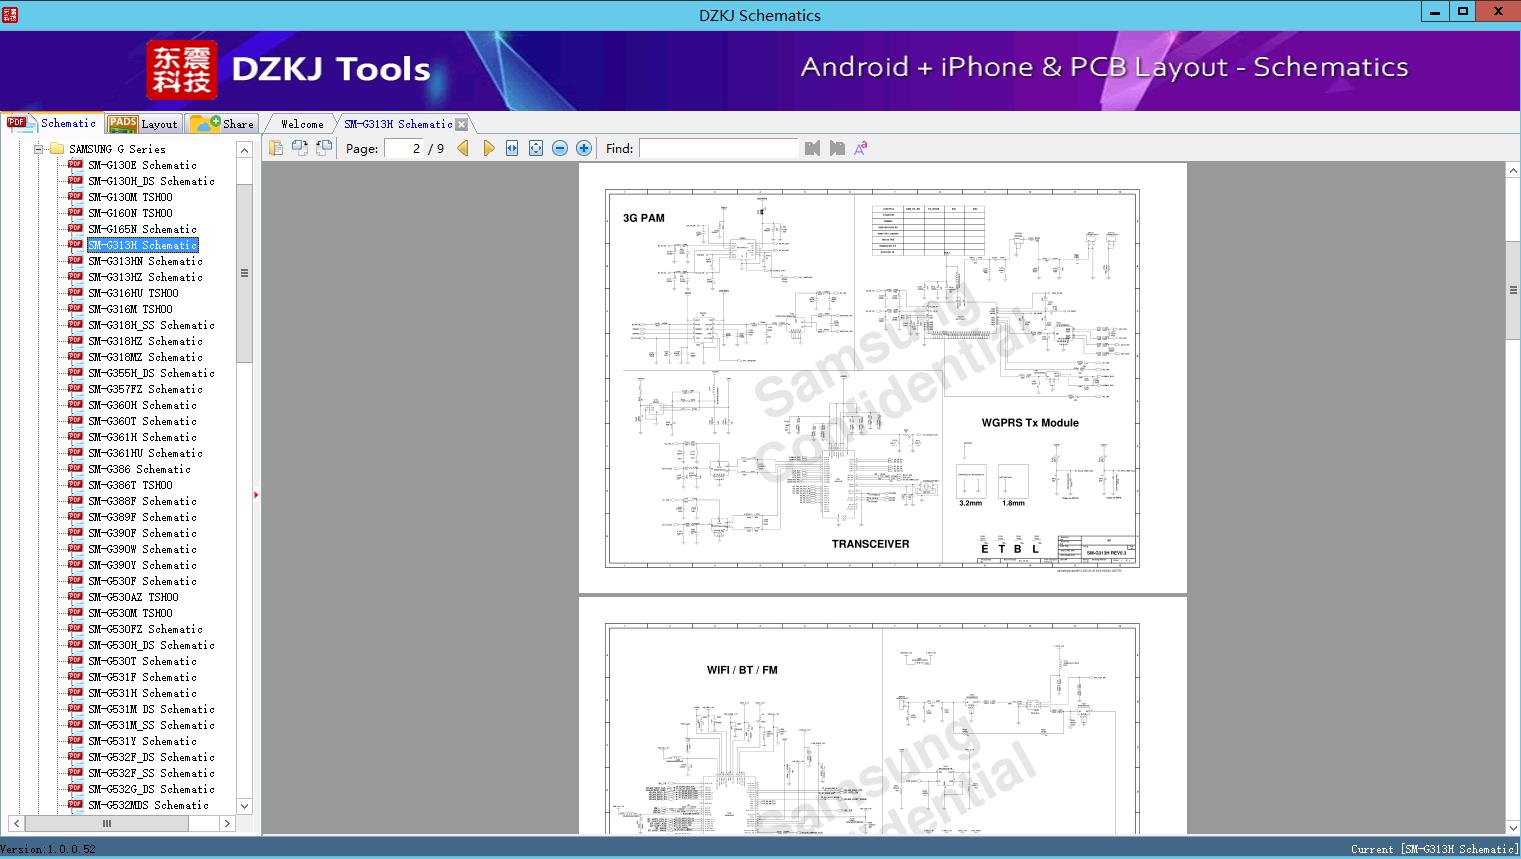
Task: Find next match icon
Action: [x=837, y=148]
